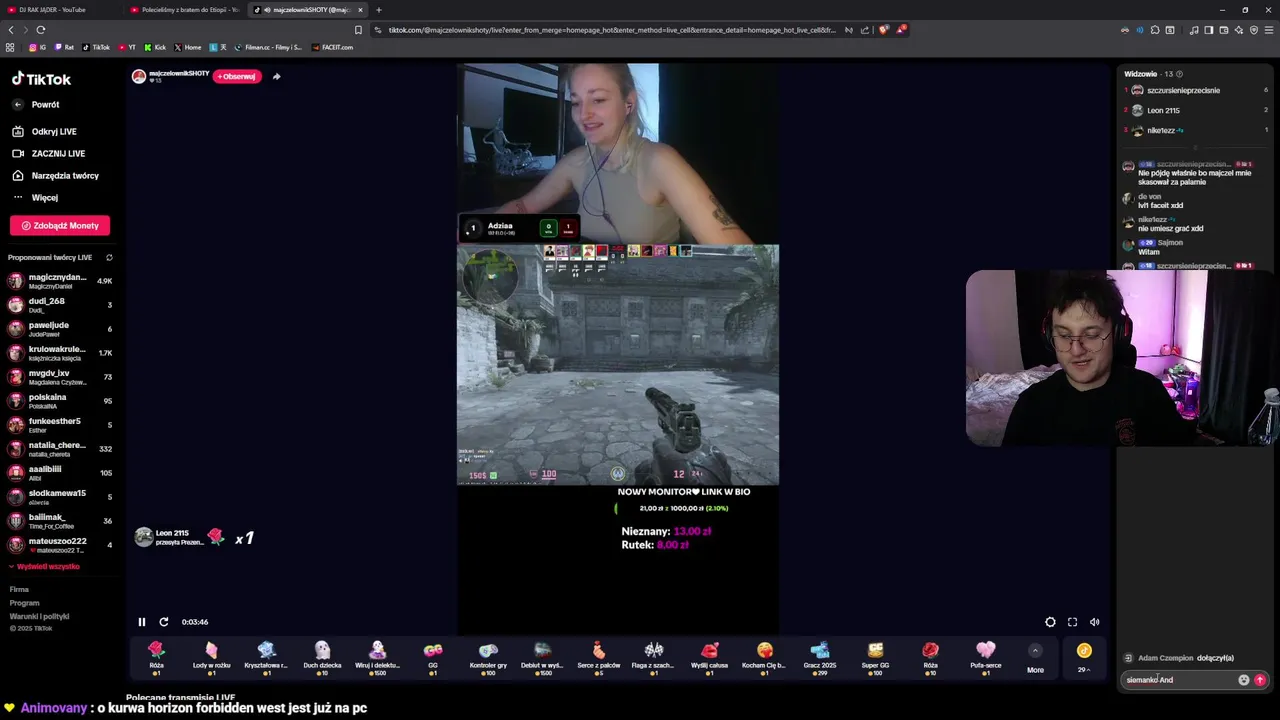Click the browser address bar URL
Screen dimensions: 1280x720
pos(612,30)
